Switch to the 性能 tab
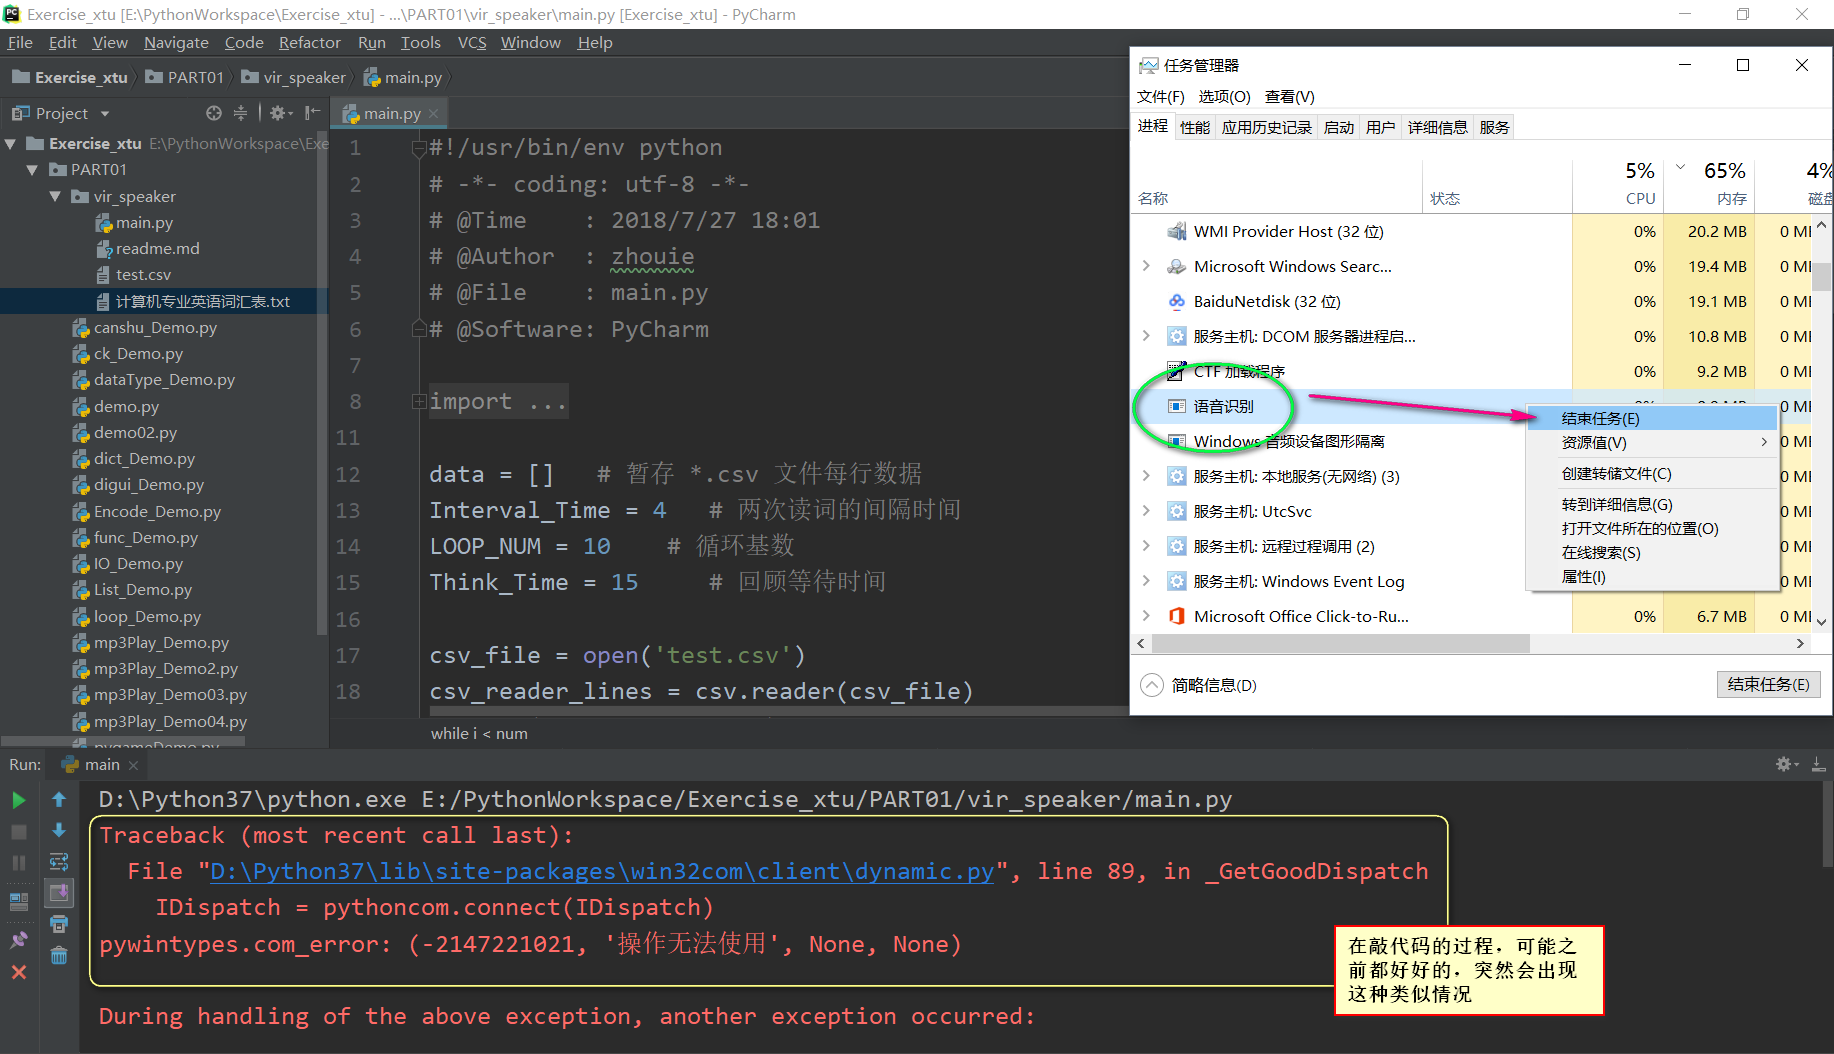Image resolution: width=1834 pixels, height=1054 pixels. 1195,127
